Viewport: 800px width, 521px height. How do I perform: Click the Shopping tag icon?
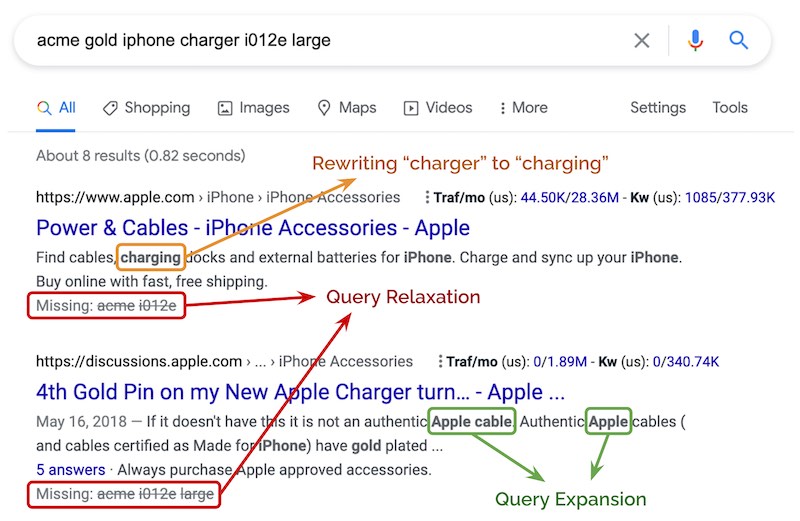110,108
